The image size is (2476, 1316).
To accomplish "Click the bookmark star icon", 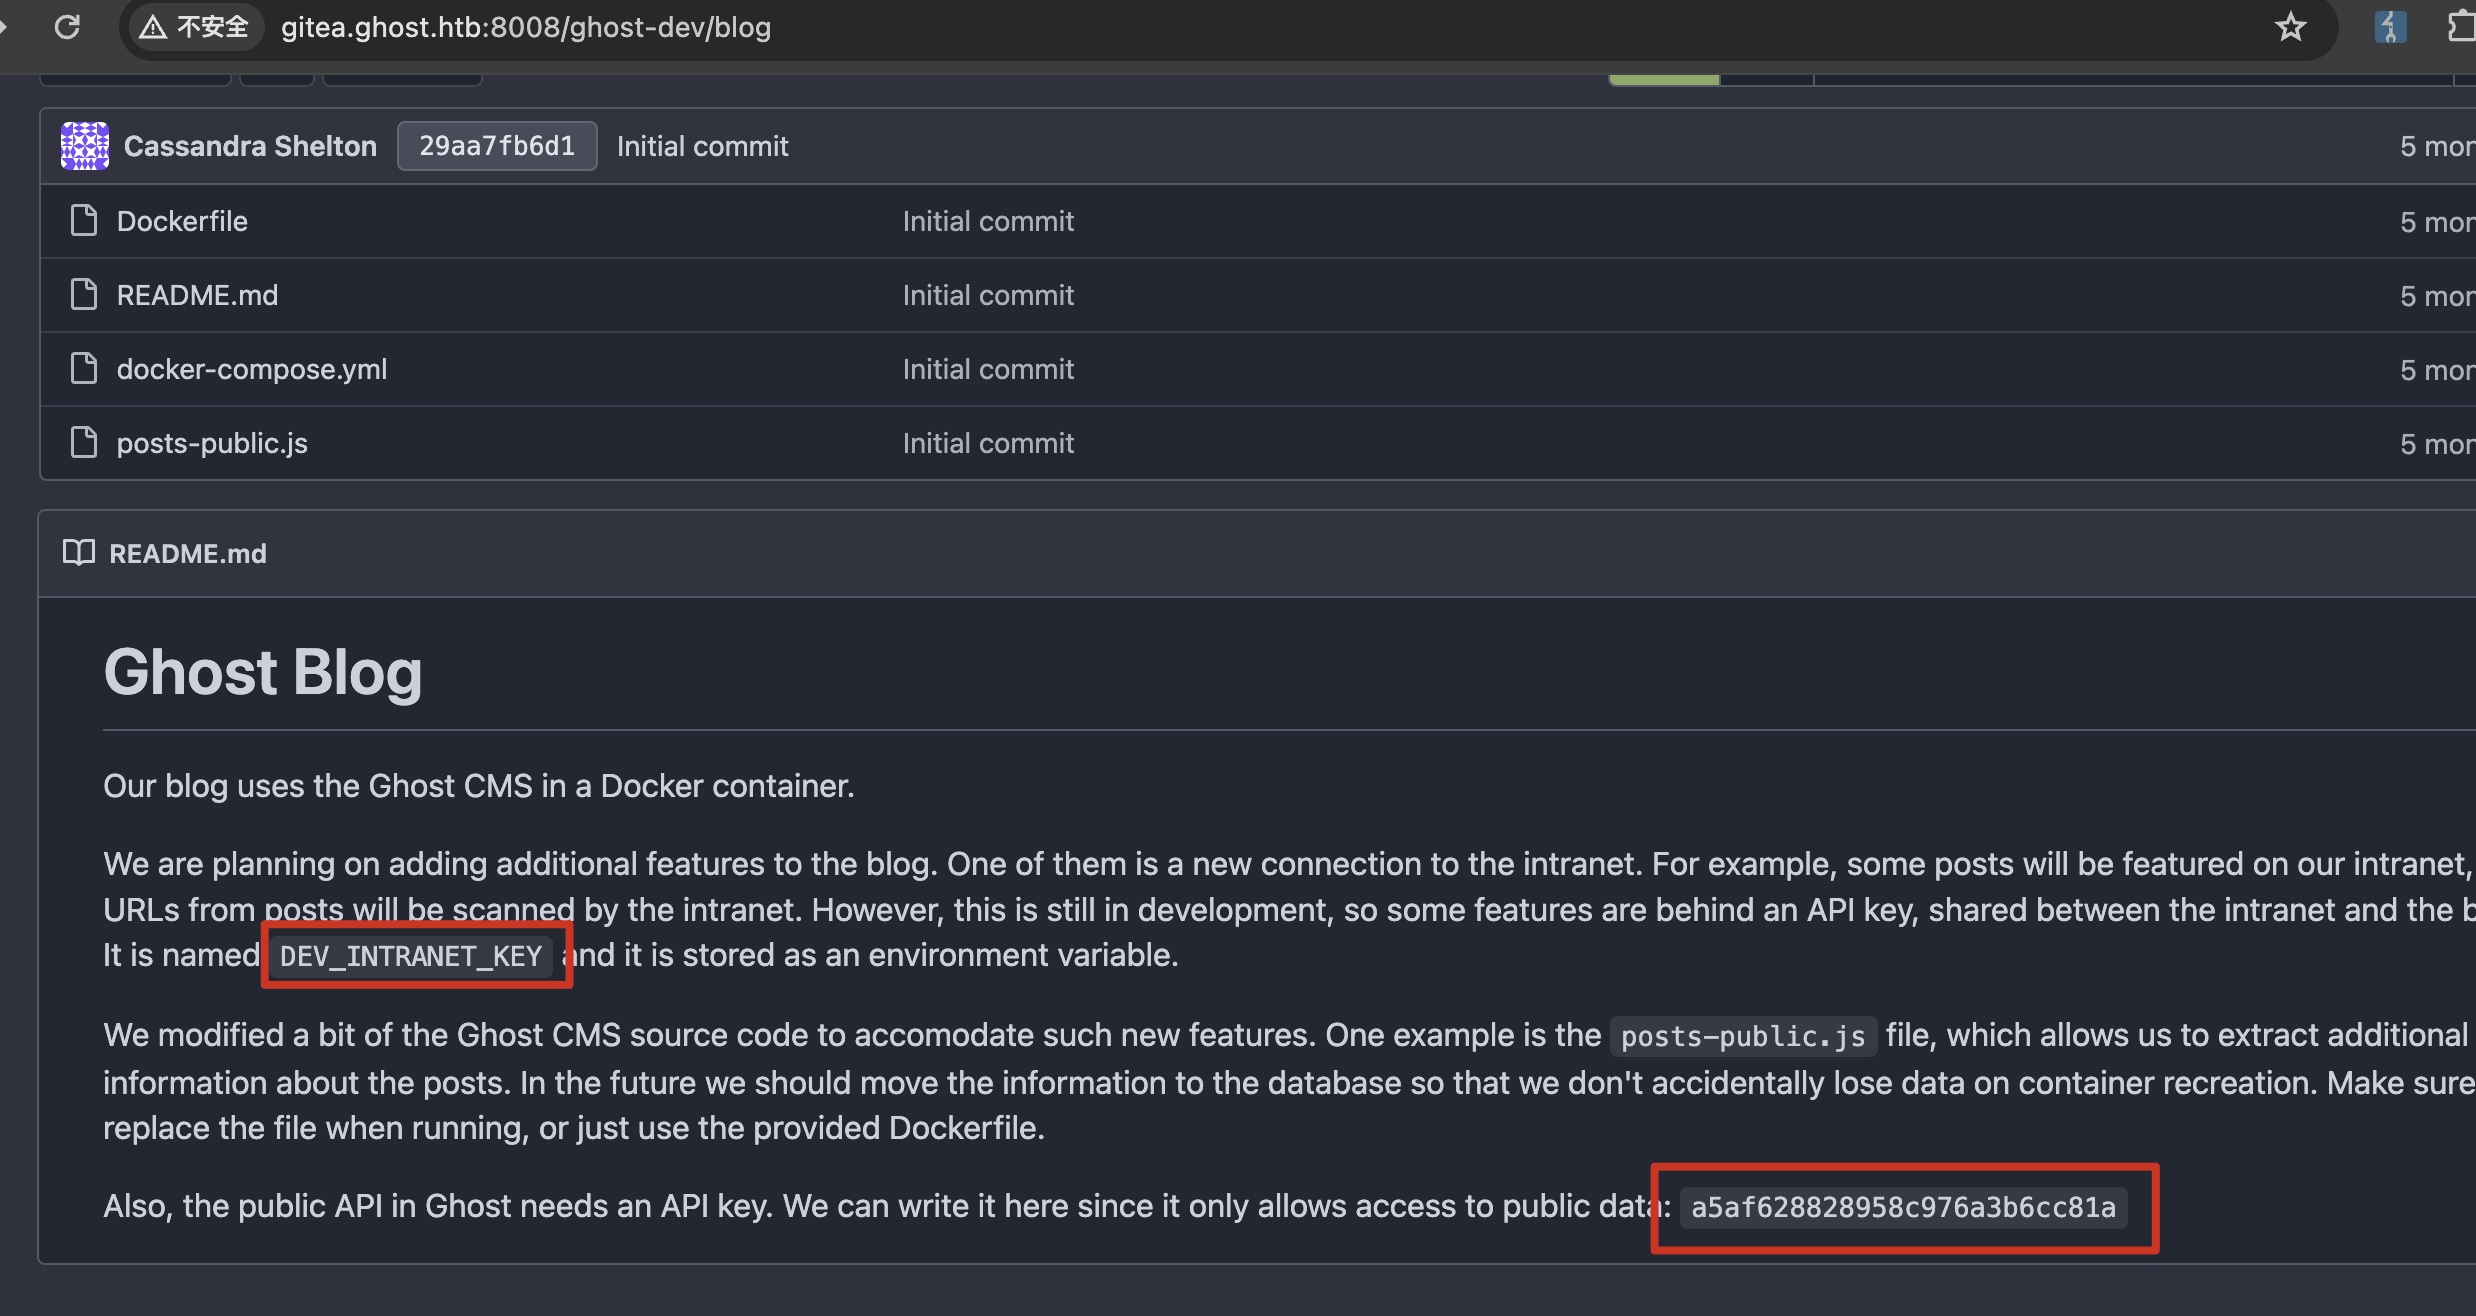I will point(2290,27).
